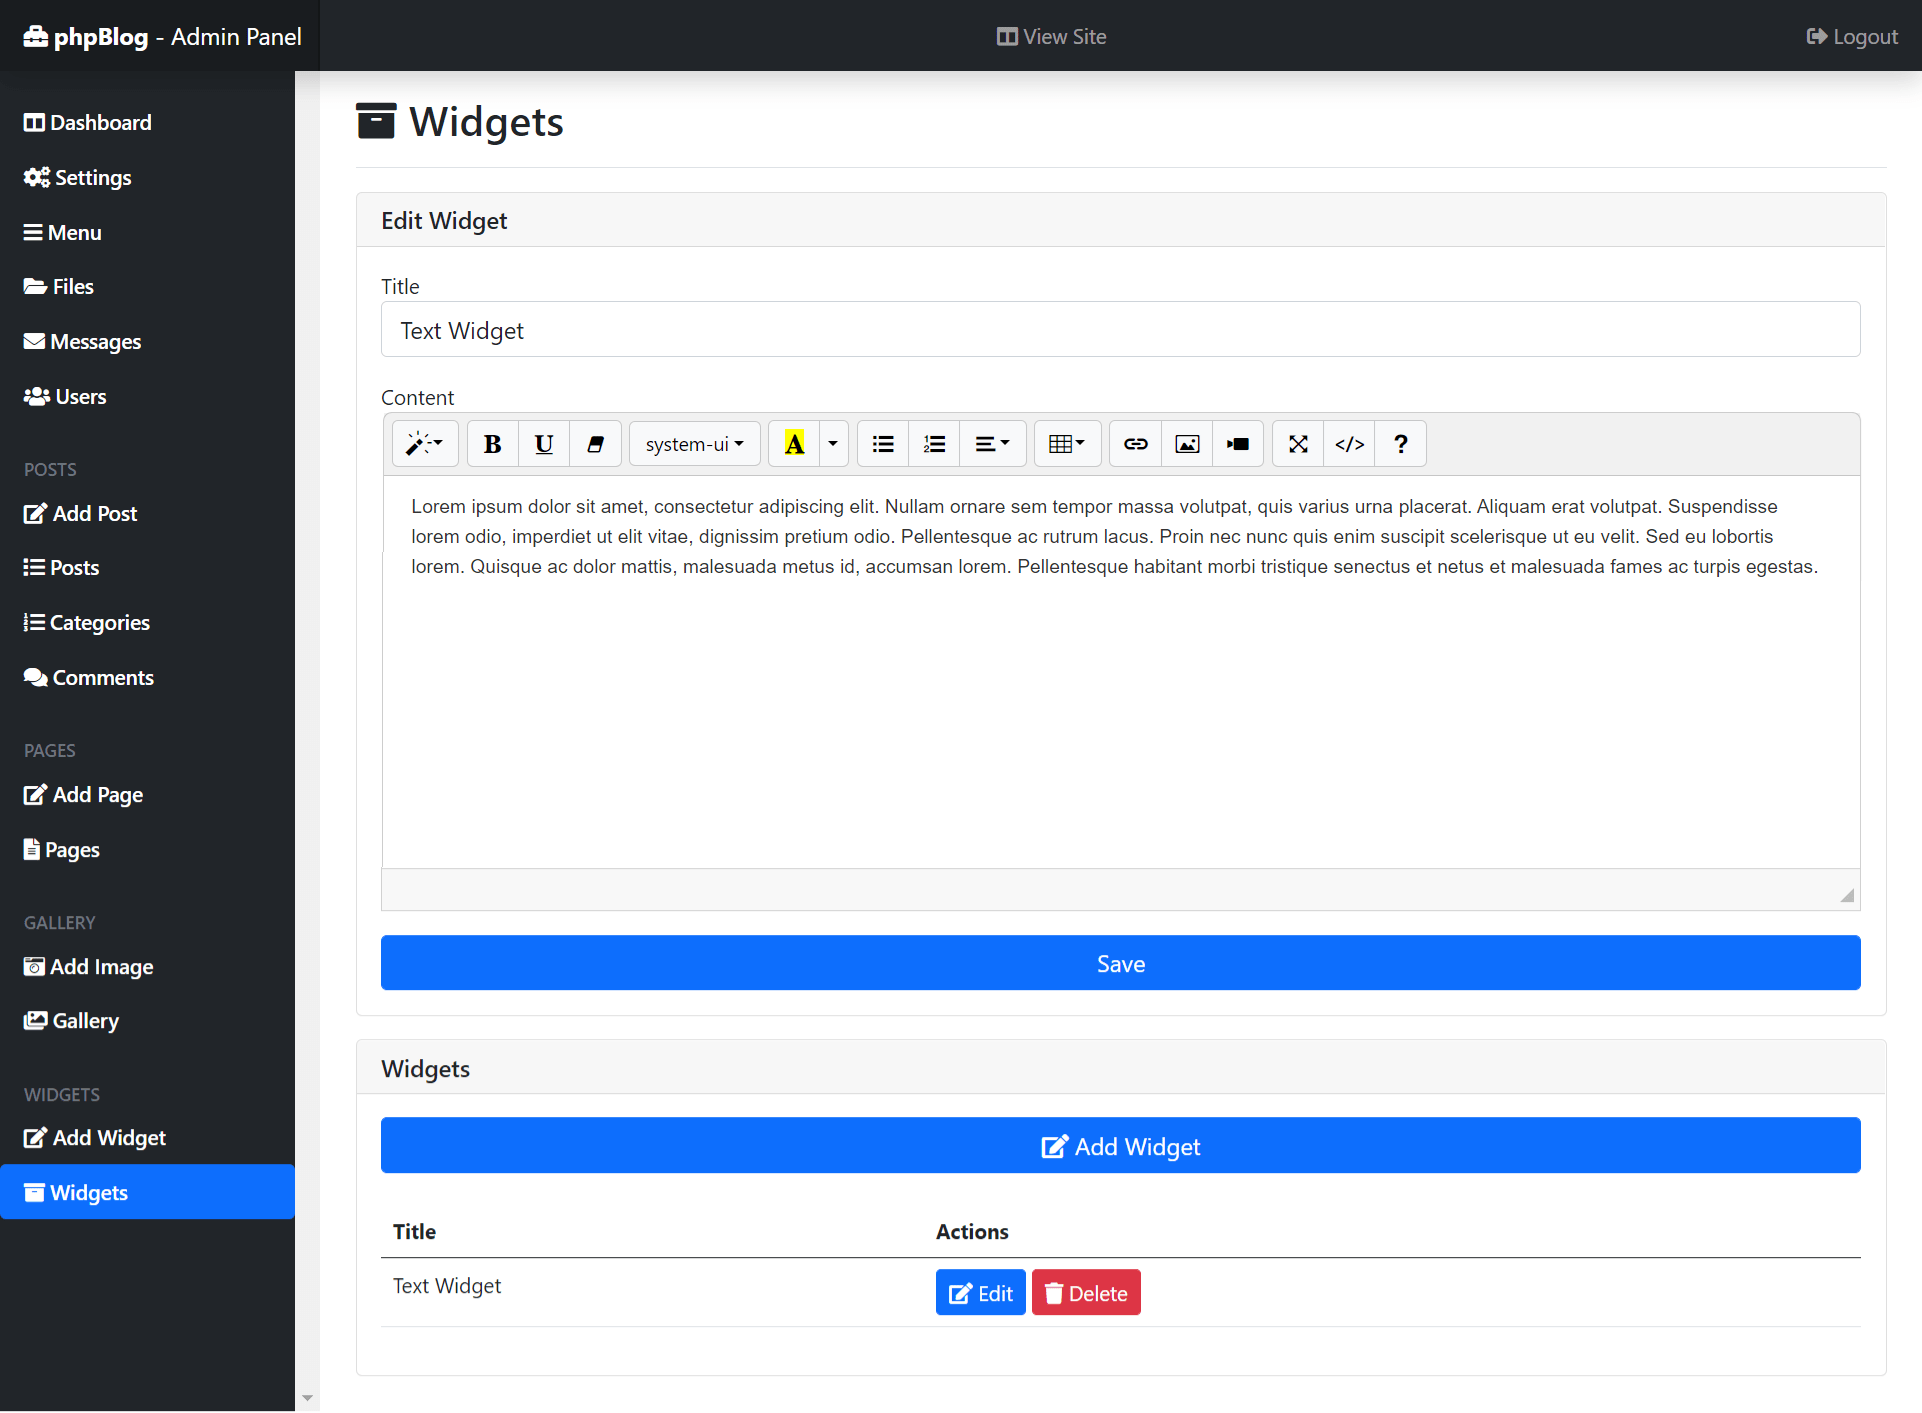The image size is (1922, 1413).
Task: Toggle underline formatting in editor toolbar
Action: 543,444
